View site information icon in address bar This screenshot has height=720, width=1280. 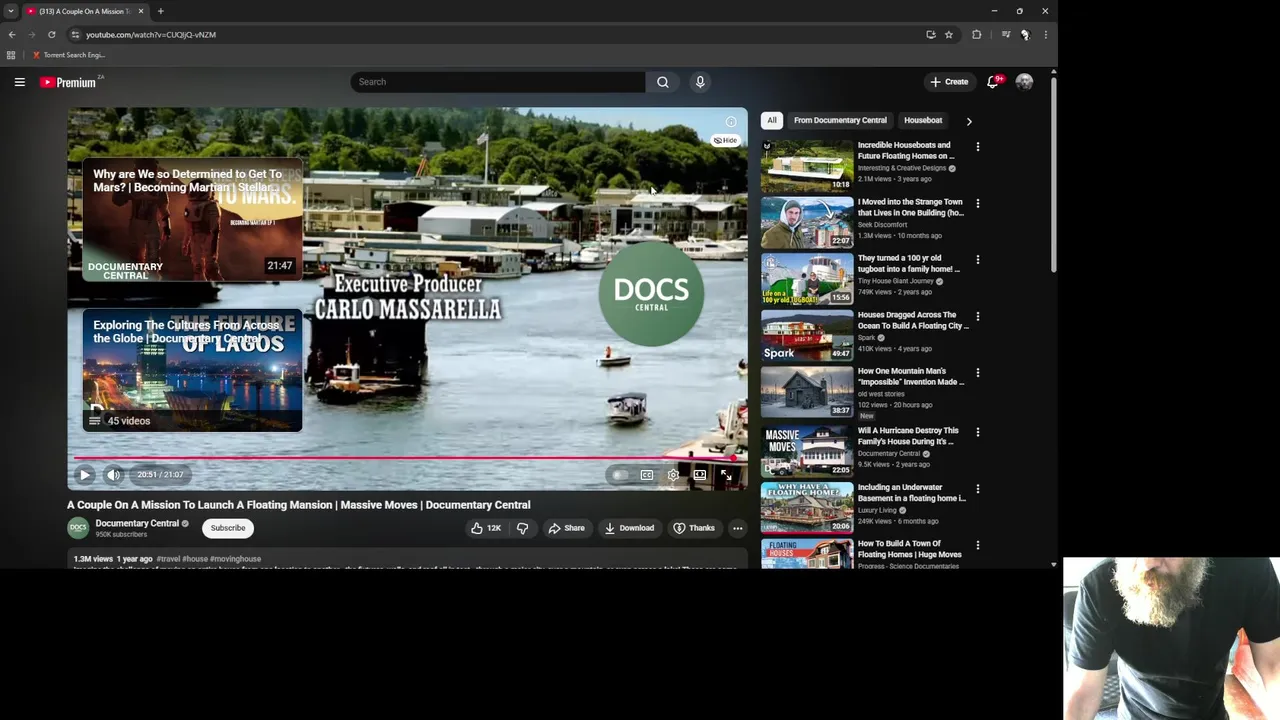click(x=75, y=35)
